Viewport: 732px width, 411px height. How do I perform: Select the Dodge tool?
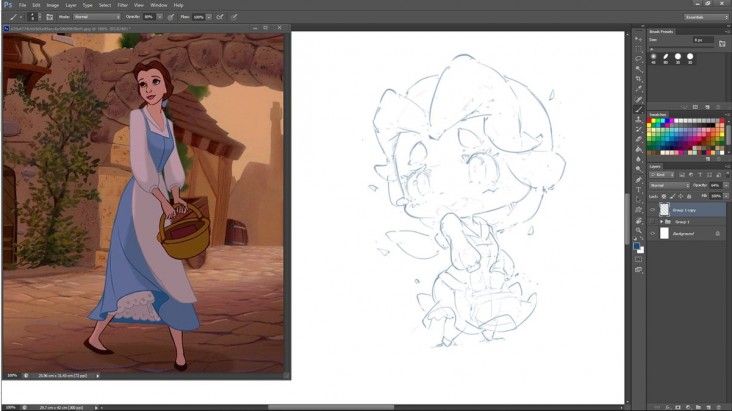pos(638,169)
